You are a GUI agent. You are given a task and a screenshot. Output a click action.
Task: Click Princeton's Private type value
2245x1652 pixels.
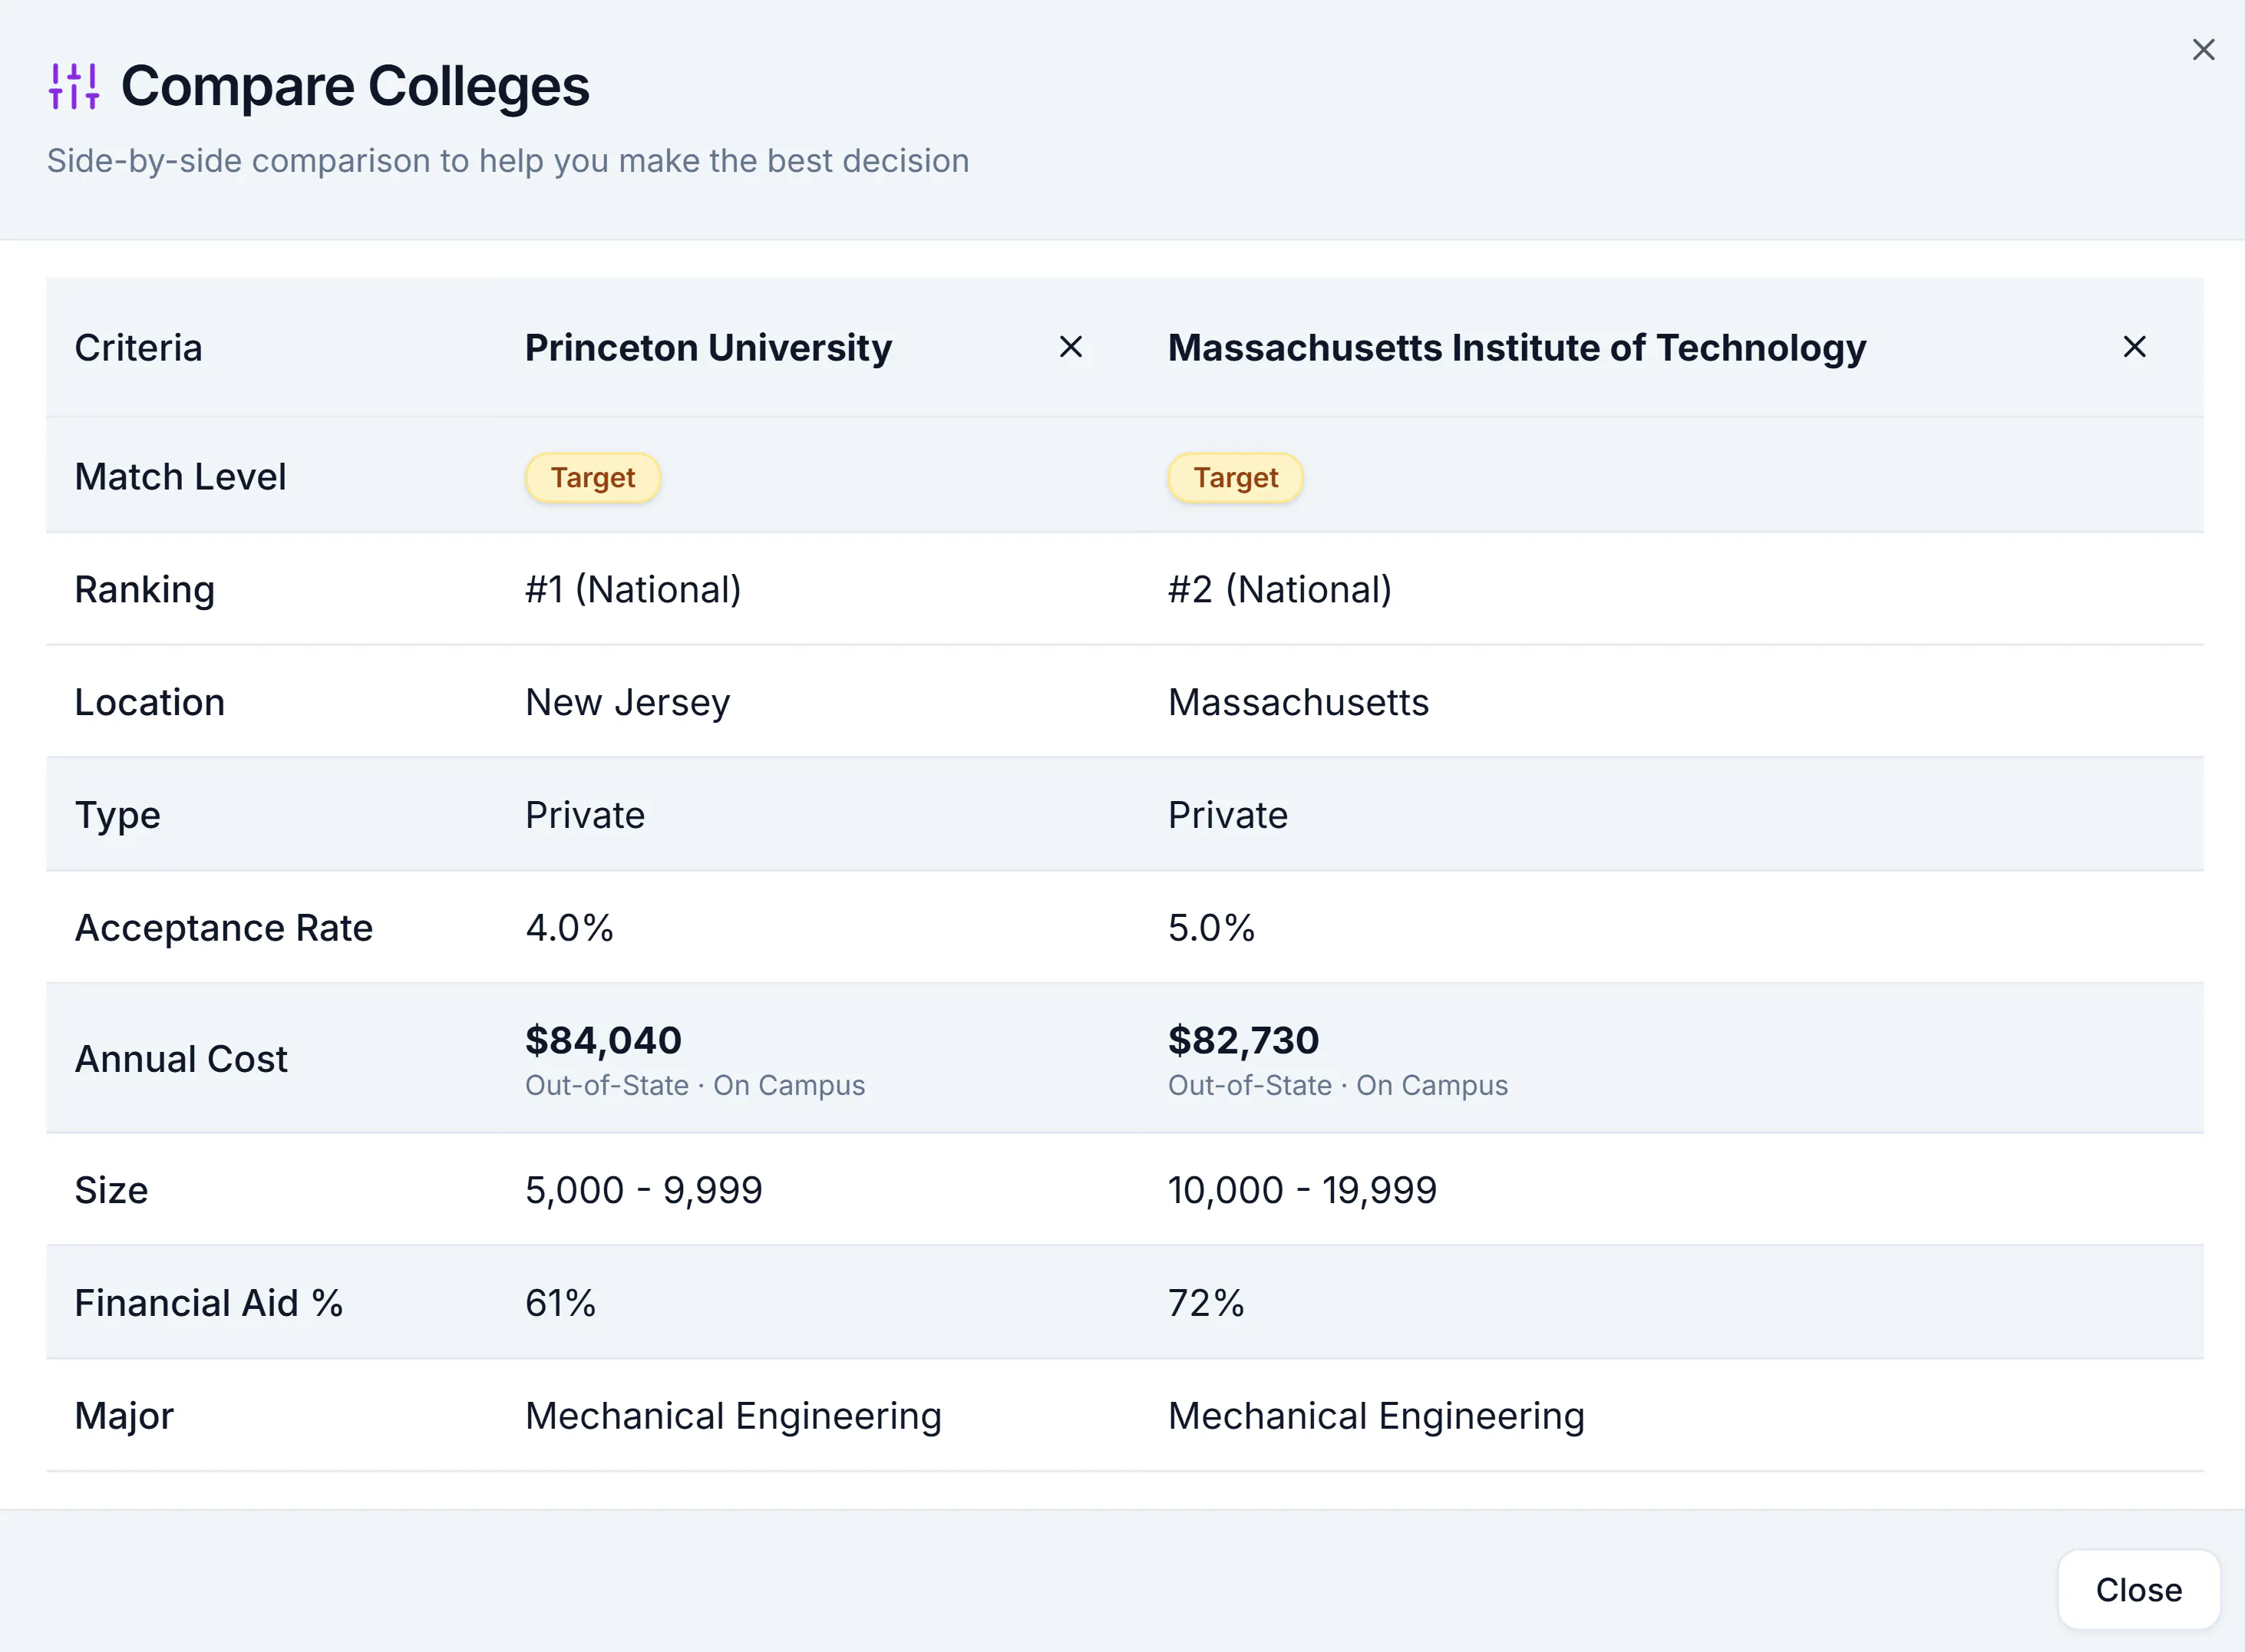[585, 815]
